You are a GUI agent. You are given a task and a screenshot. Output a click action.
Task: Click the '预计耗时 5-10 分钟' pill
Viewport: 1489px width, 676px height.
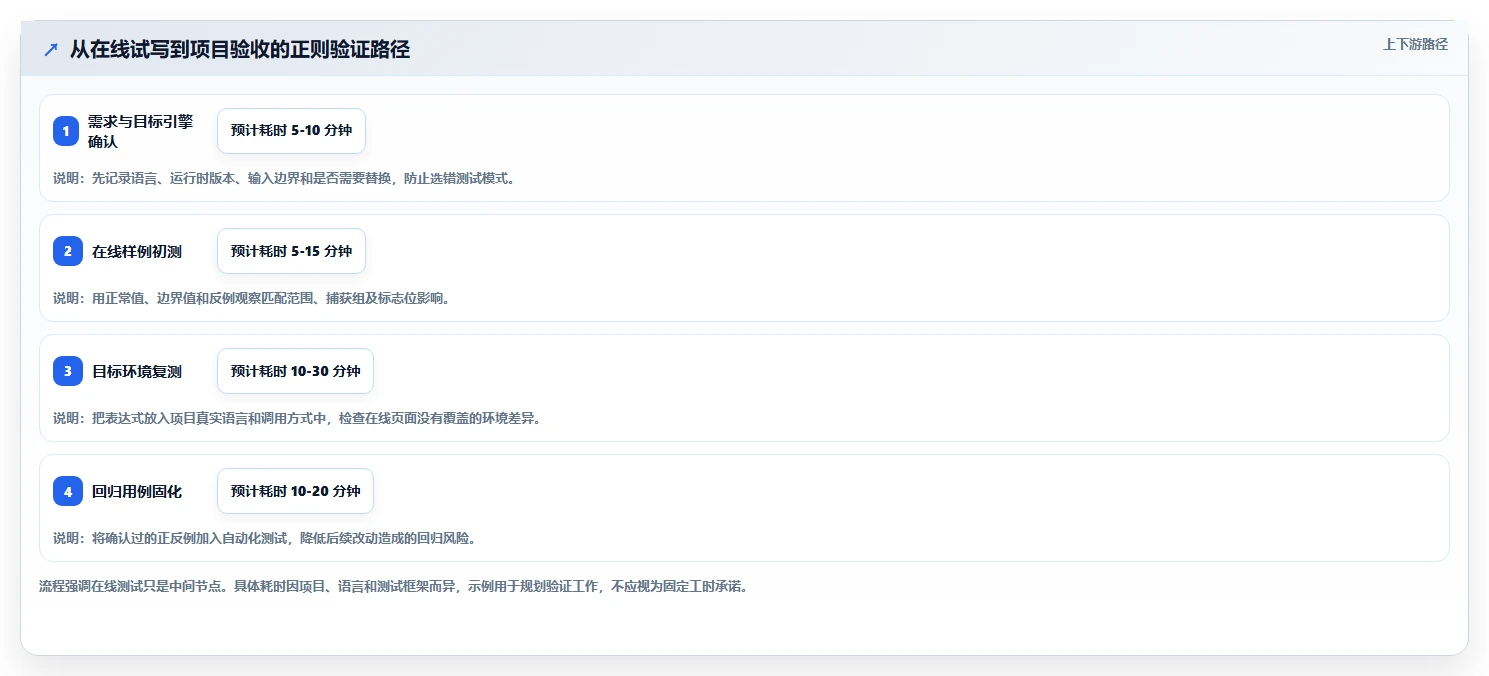pyautogui.click(x=291, y=131)
